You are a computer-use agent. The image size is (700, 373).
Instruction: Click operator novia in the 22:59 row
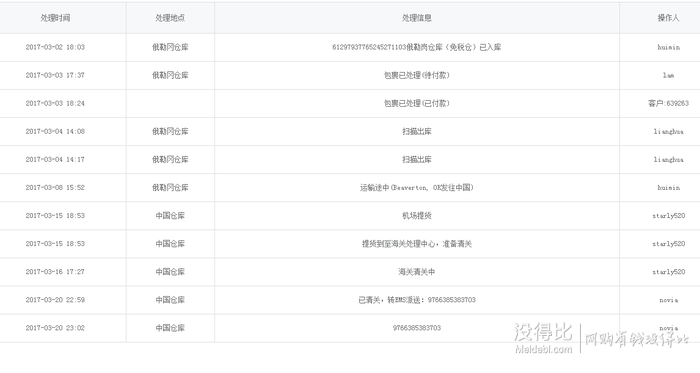[668, 300]
